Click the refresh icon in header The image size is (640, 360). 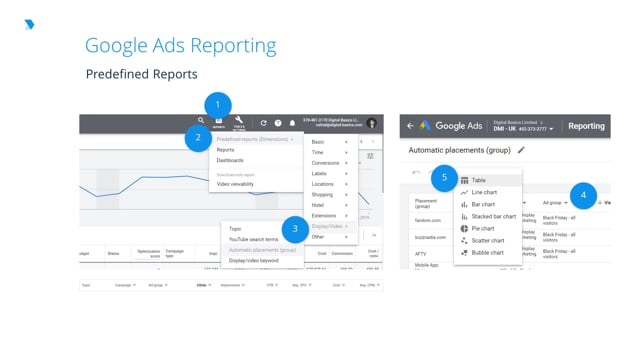[x=263, y=123]
